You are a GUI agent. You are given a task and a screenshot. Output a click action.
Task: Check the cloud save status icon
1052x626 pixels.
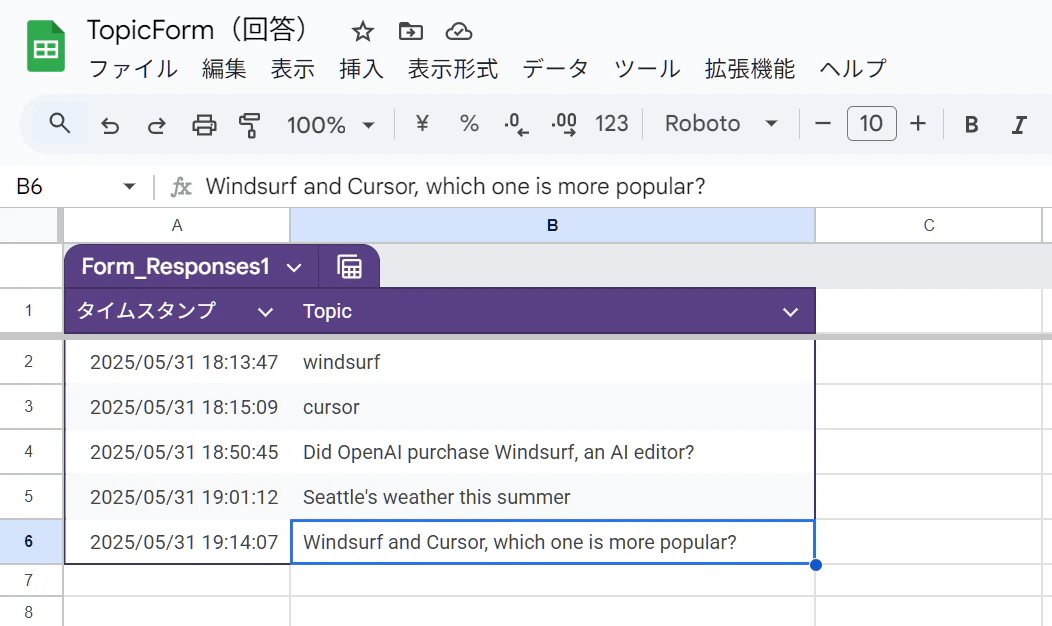click(x=459, y=31)
